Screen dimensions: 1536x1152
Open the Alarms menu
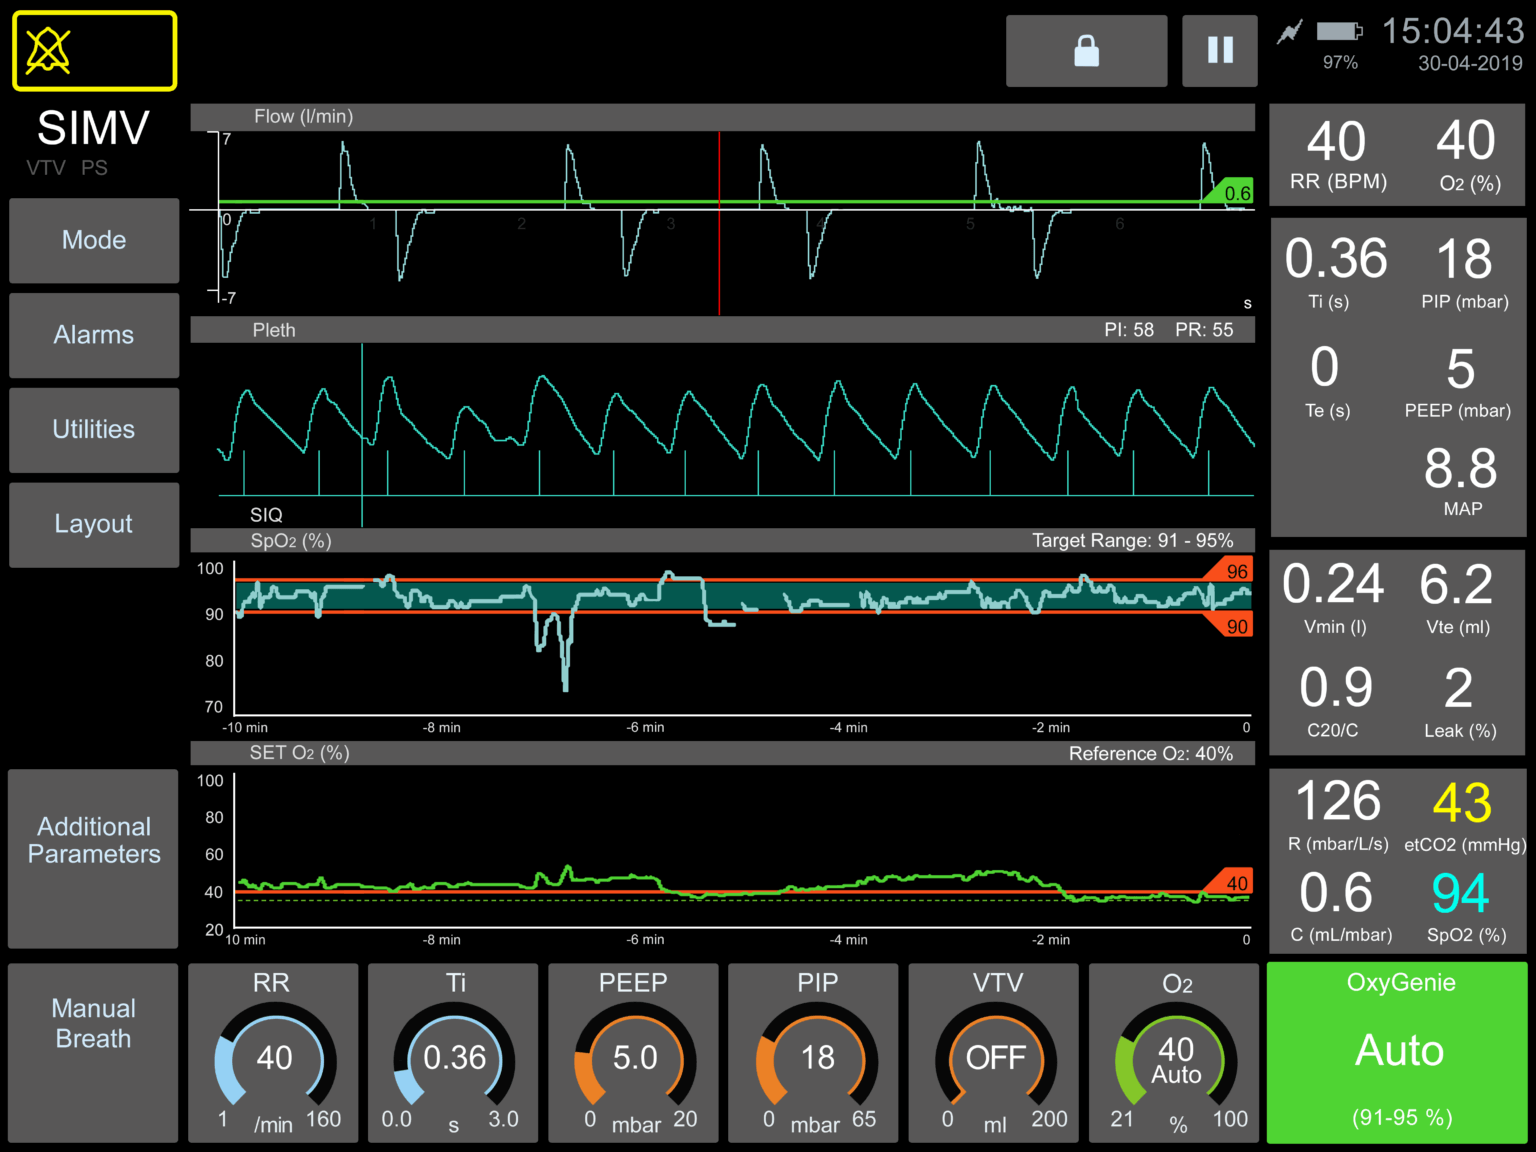94,335
